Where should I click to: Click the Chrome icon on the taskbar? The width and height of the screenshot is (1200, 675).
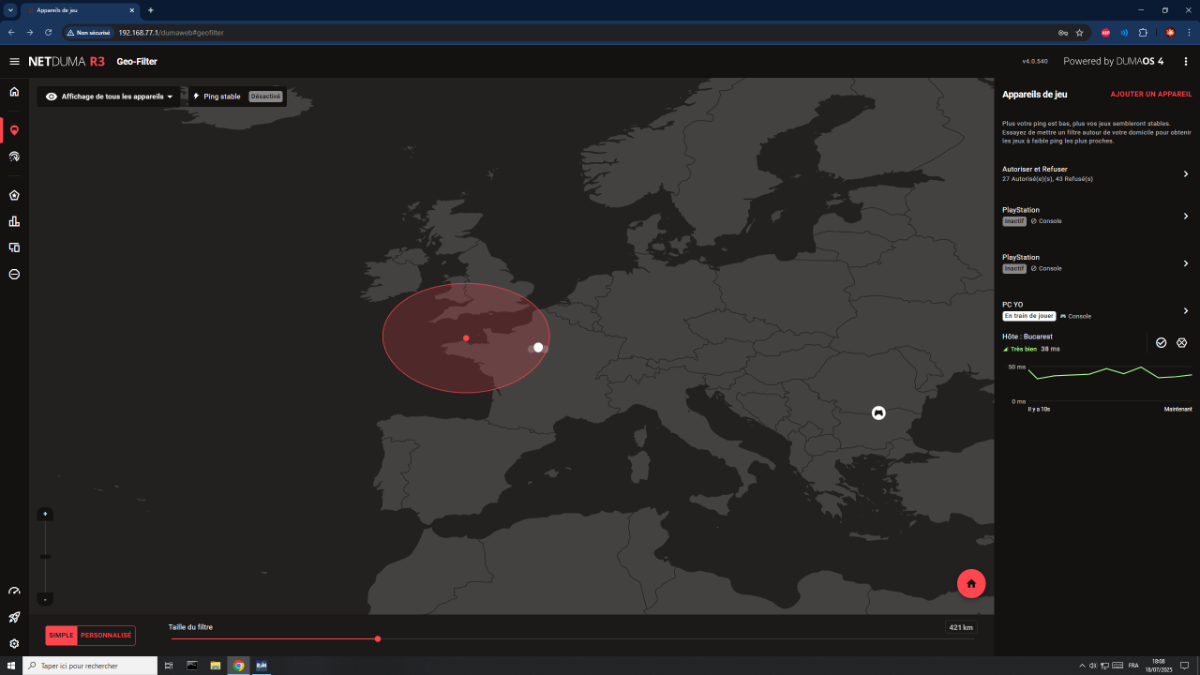pyautogui.click(x=238, y=665)
